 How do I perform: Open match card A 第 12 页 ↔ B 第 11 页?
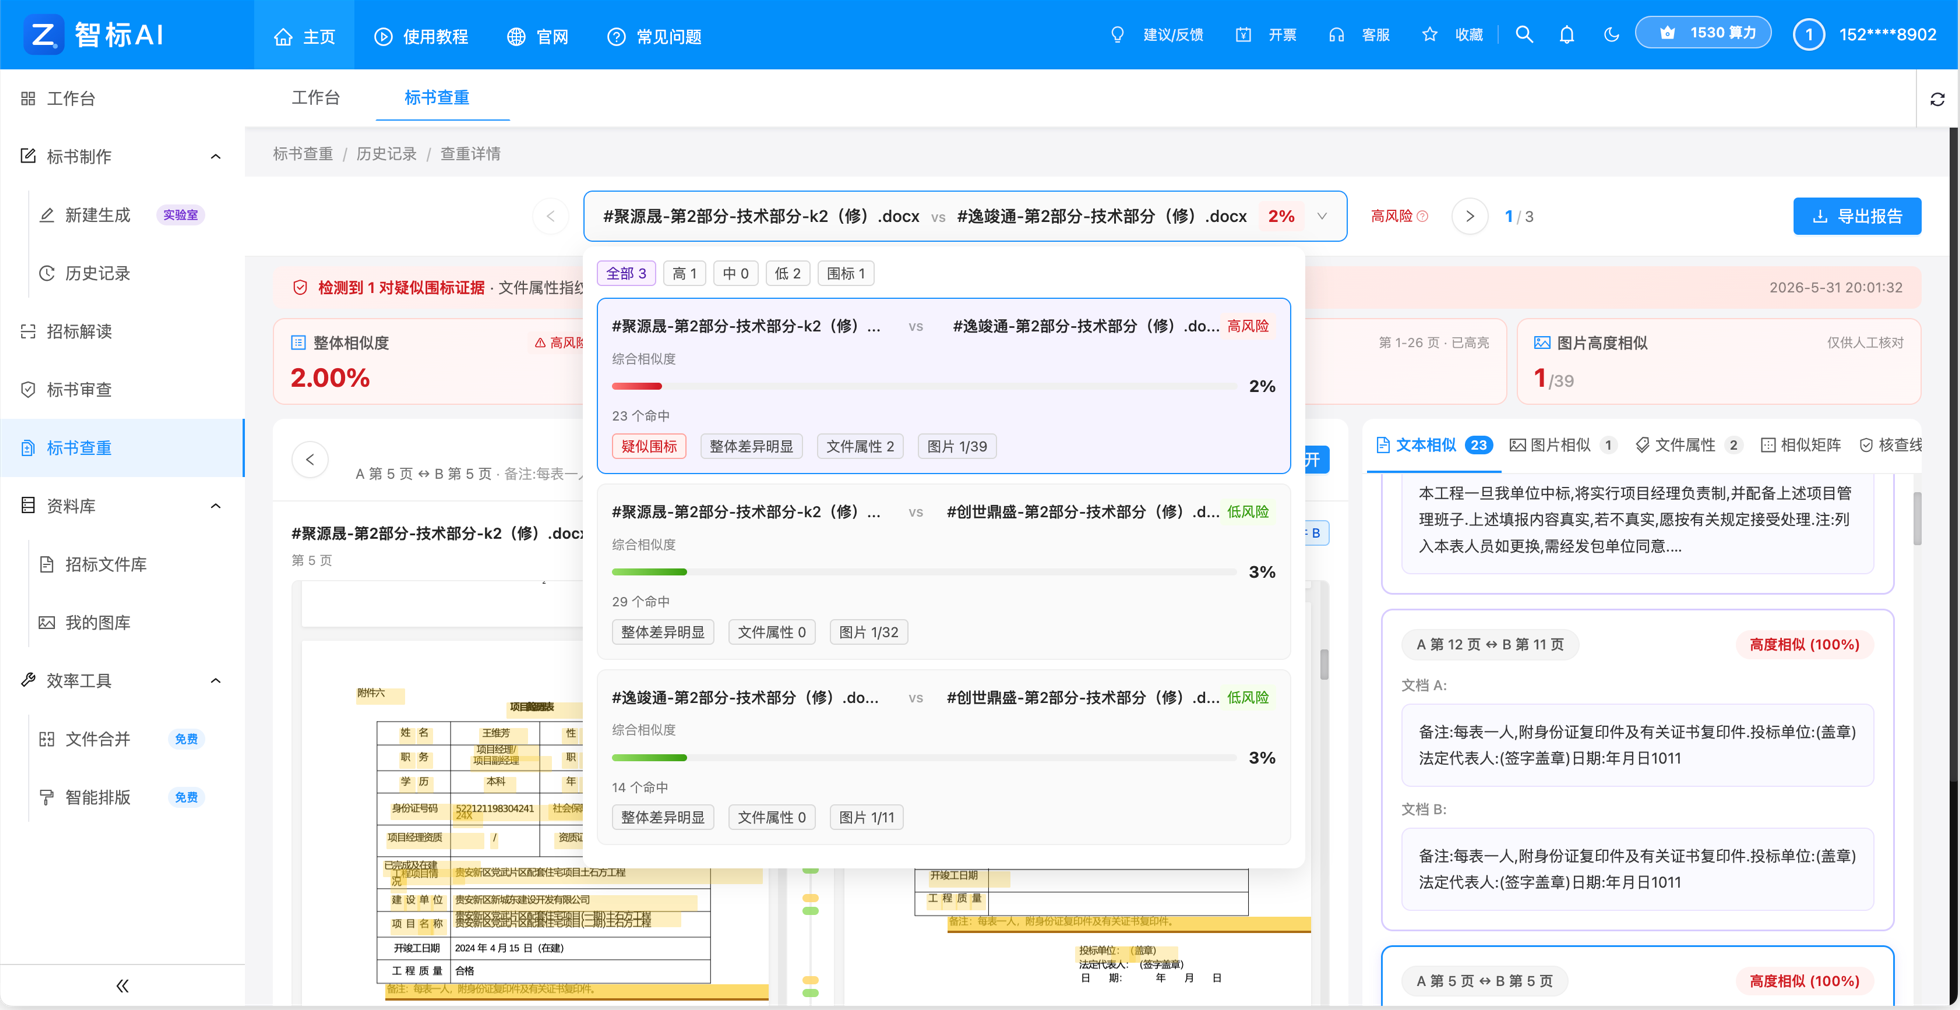point(1637,770)
